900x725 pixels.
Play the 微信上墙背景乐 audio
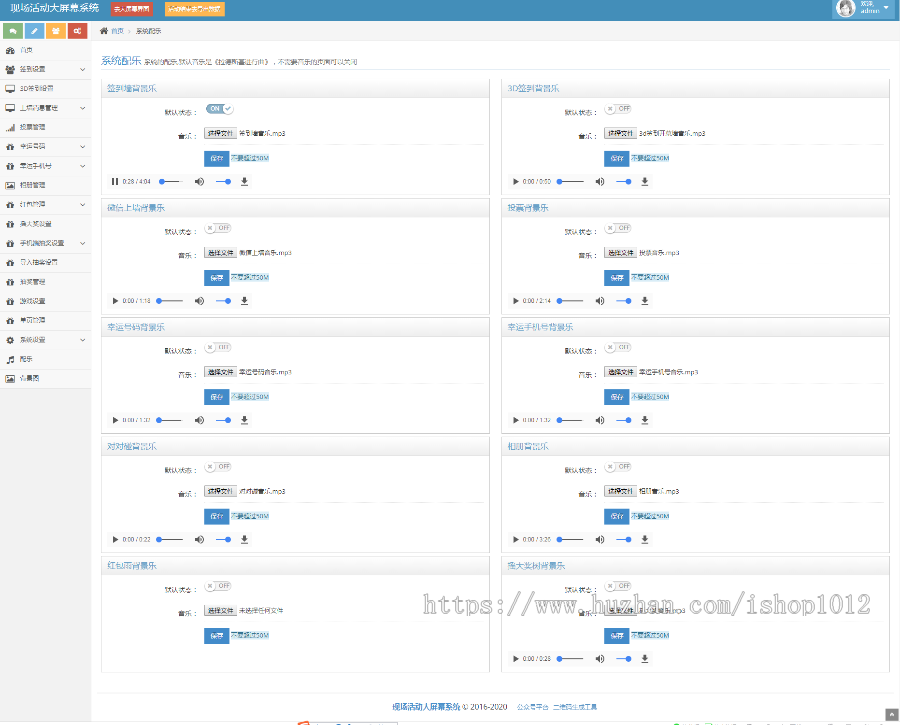(x=115, y=301)
